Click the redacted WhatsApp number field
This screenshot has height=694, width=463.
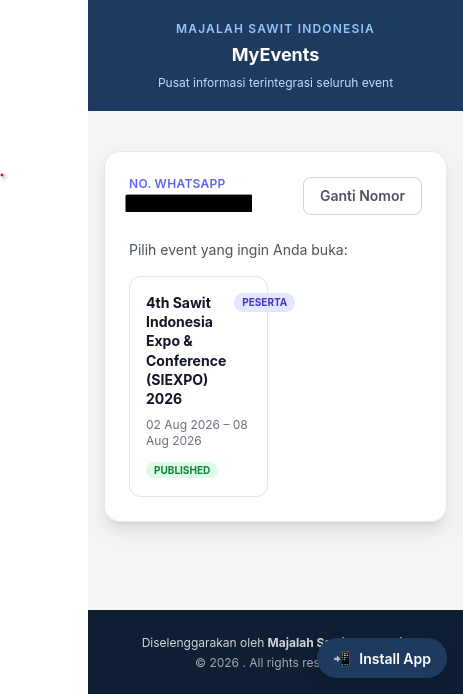(x=189, y=203)
